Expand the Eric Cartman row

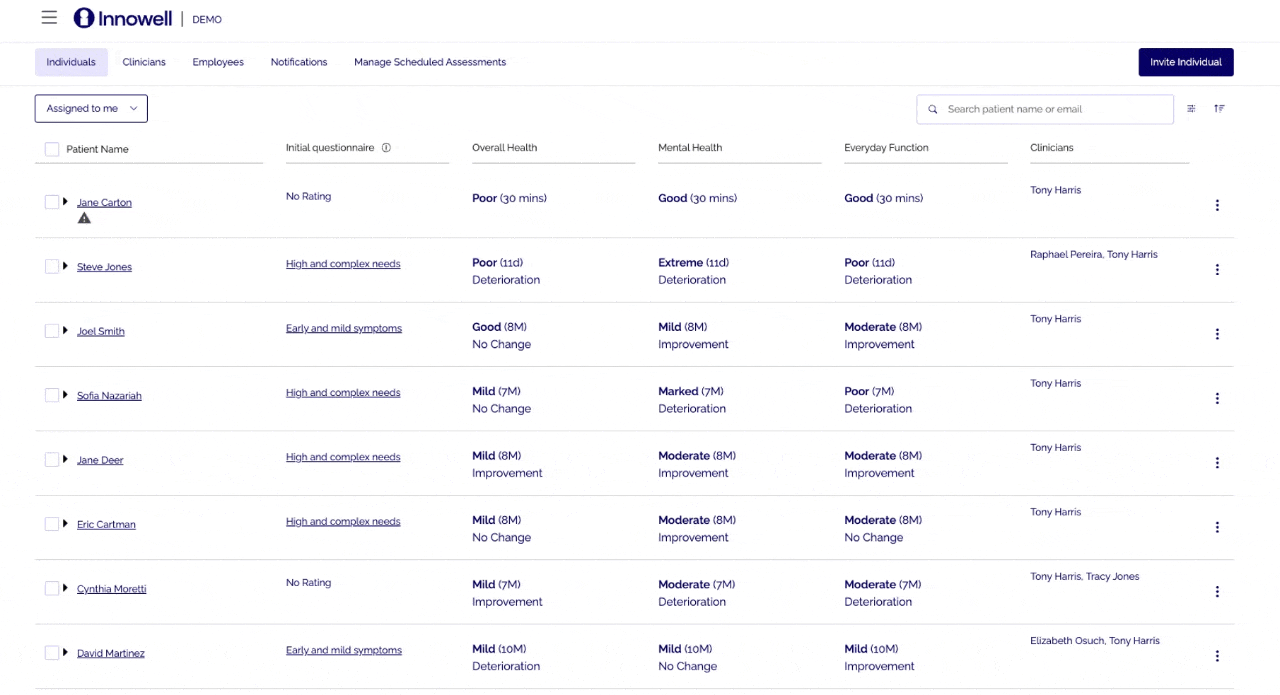[x=66, y=523]
